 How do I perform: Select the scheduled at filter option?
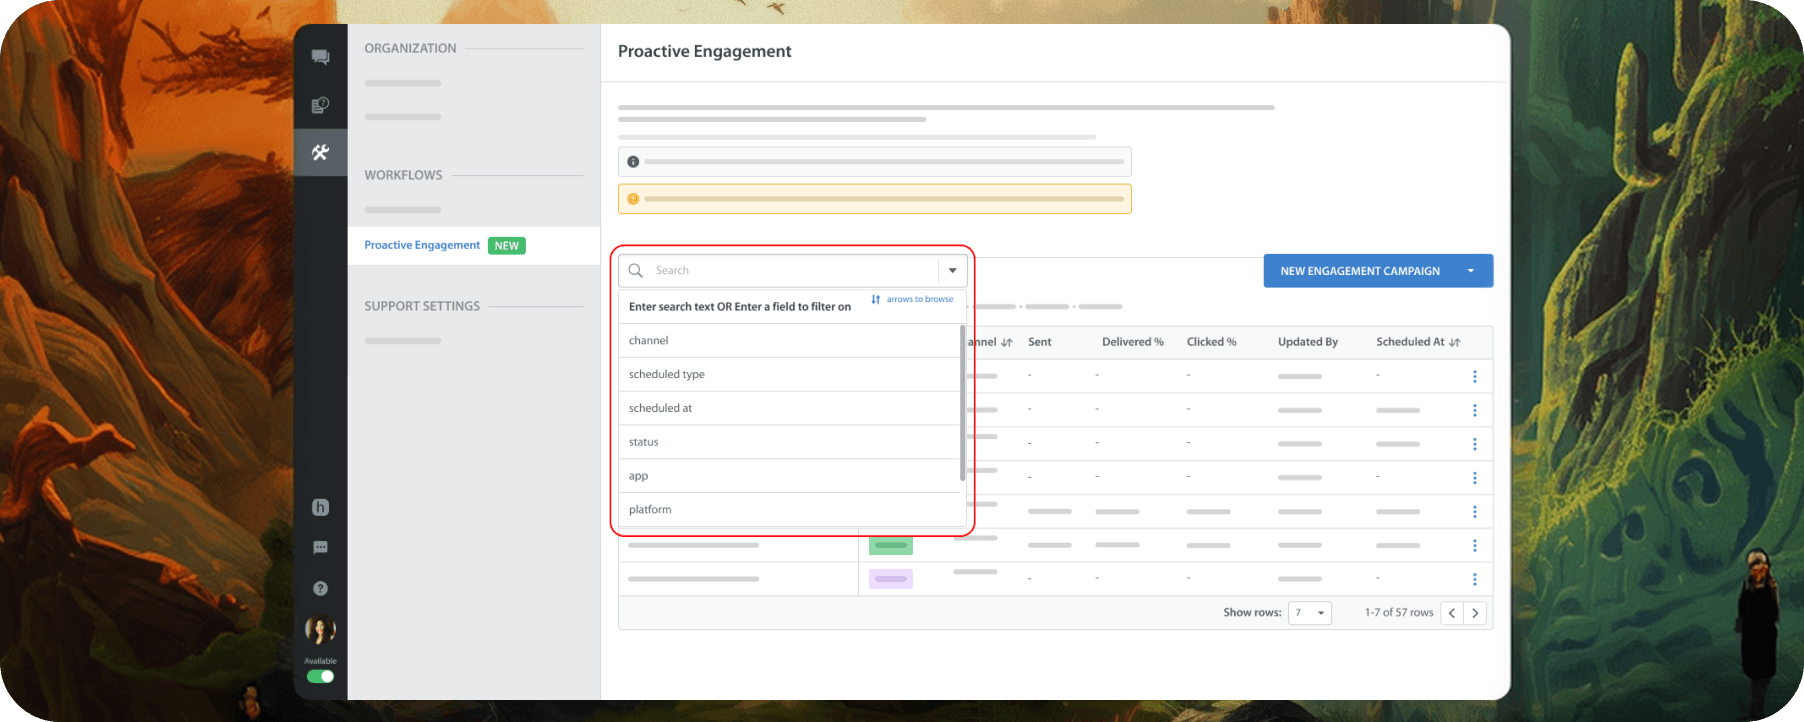pos(789,409)
